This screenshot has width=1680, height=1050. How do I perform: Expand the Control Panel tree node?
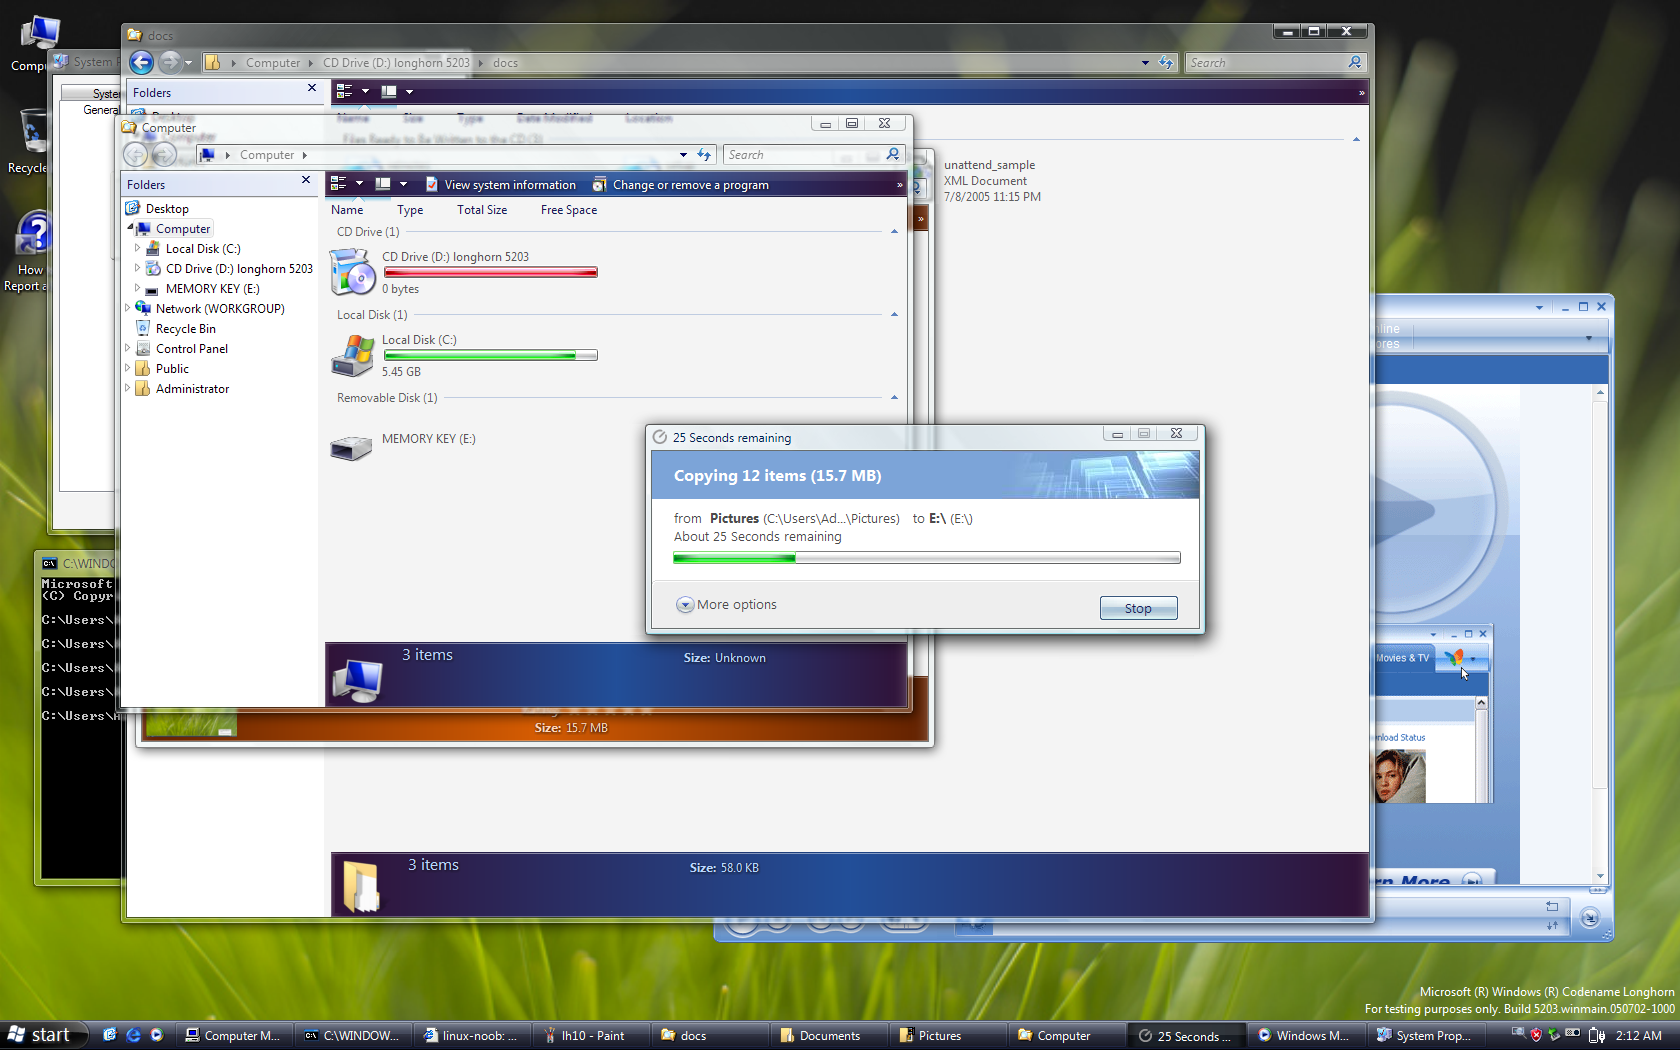(x=127, y=348)
